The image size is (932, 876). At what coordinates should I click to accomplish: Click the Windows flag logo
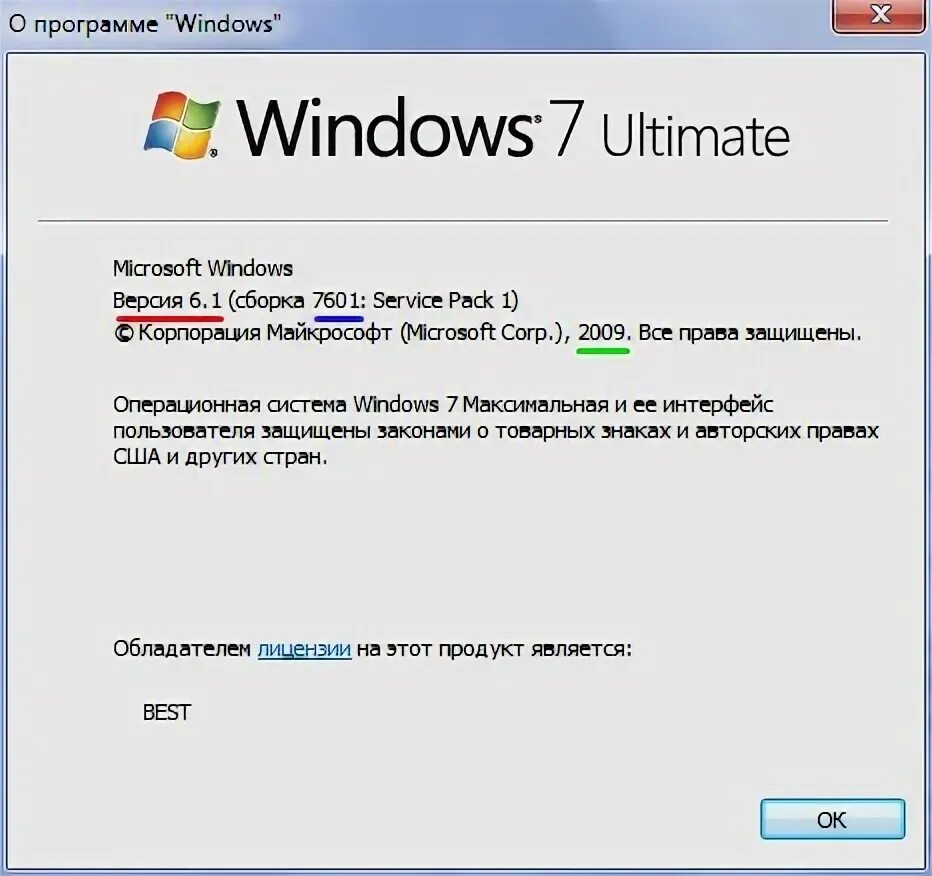click(182, 126)
